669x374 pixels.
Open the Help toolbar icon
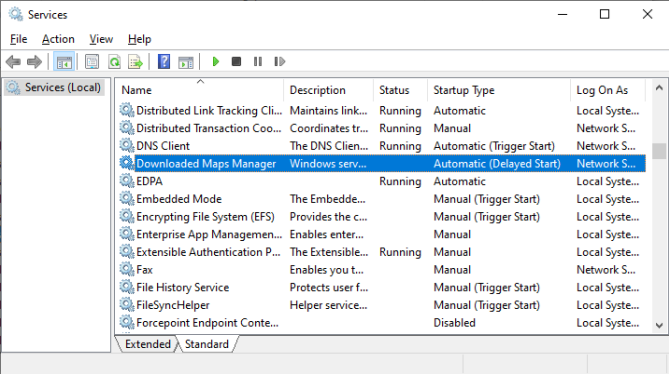164,62
